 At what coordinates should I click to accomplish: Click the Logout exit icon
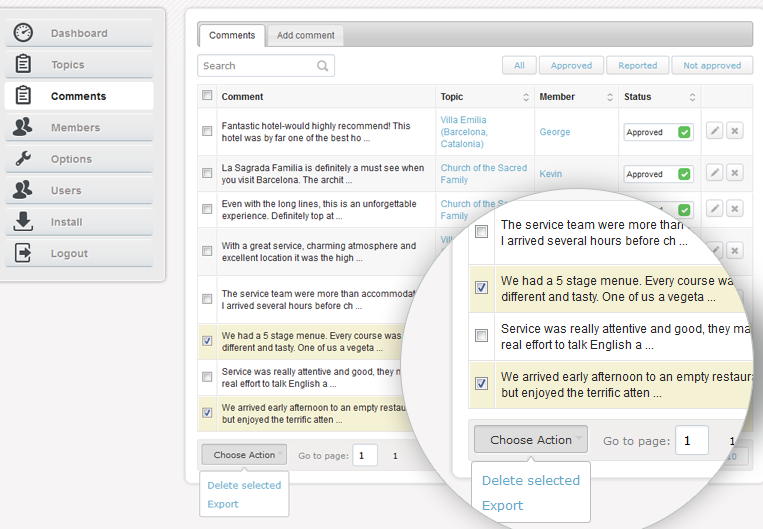[23, 253]
